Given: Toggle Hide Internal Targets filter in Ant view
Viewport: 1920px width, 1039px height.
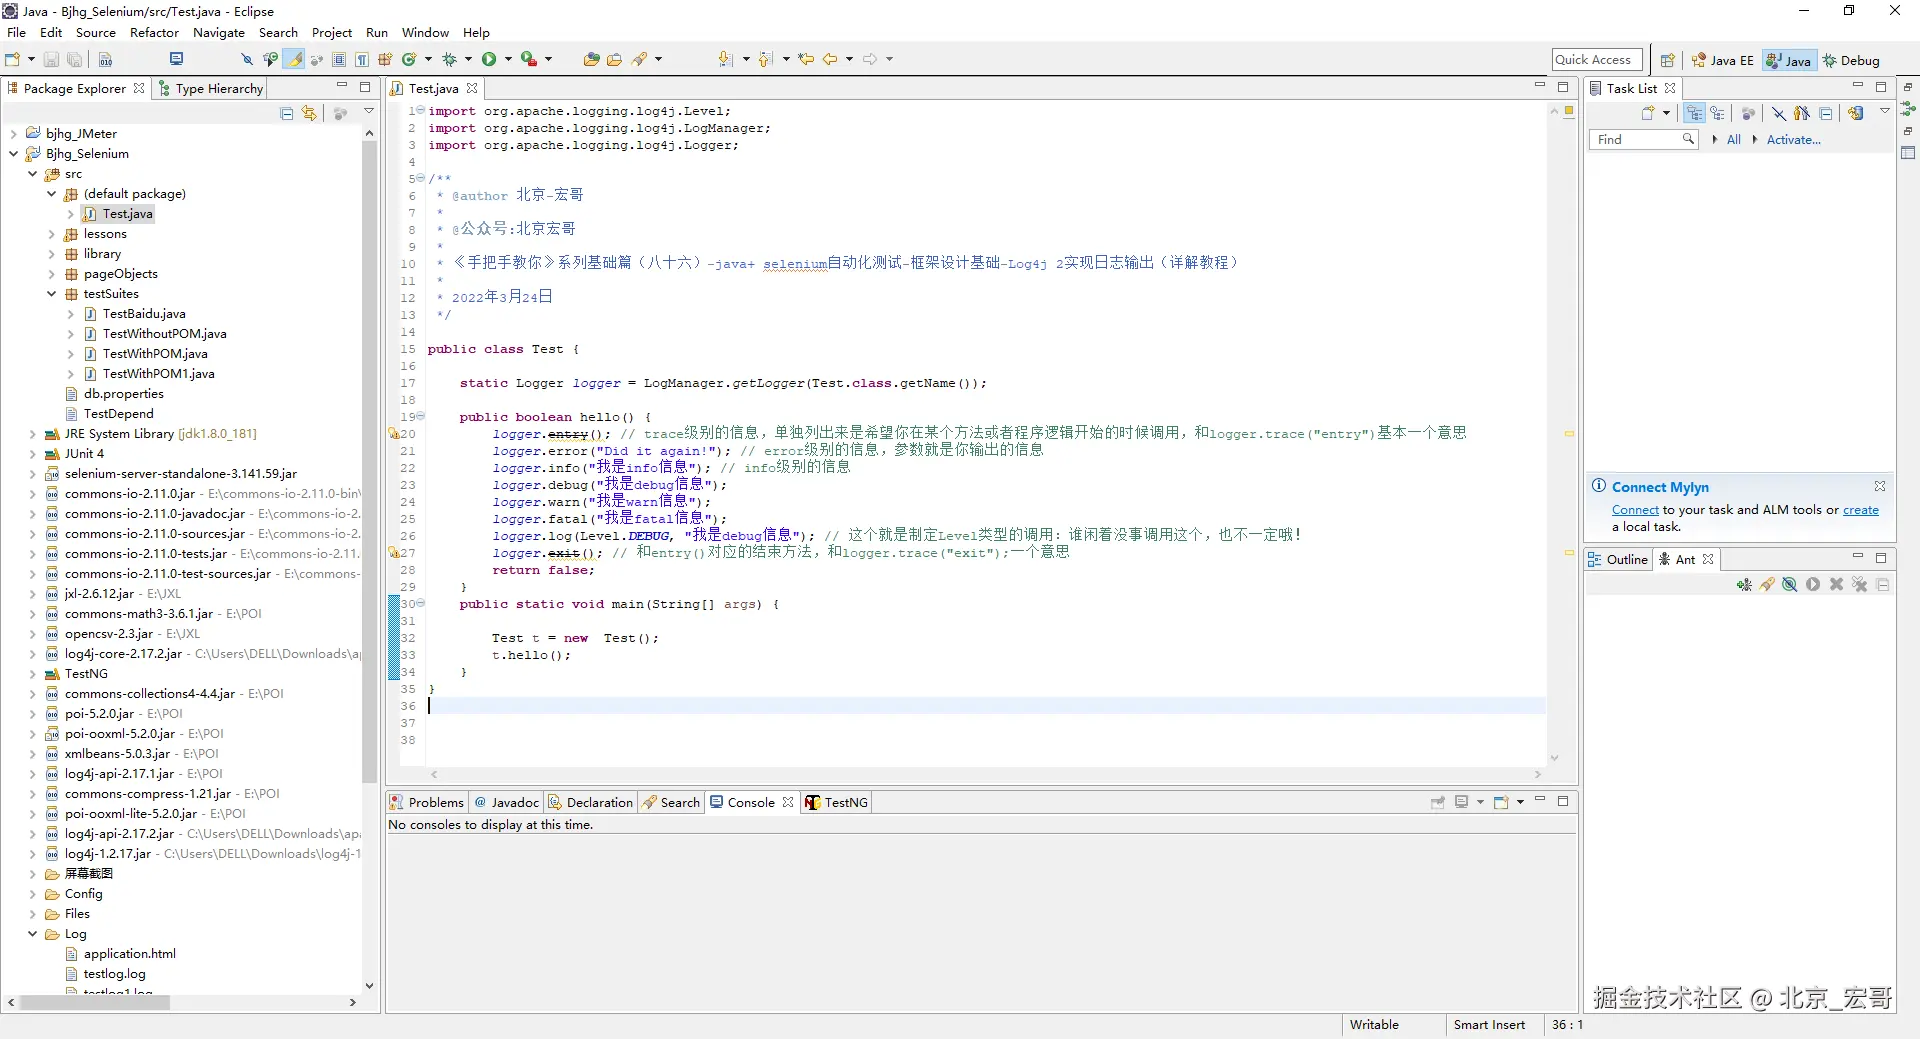Looking at the screenshot, I should [1790, 585].
